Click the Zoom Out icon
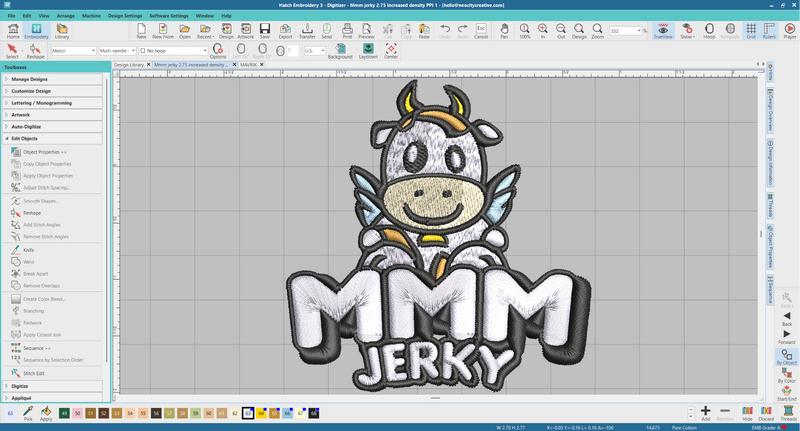The image size is (800, 431). click(561, 31)
